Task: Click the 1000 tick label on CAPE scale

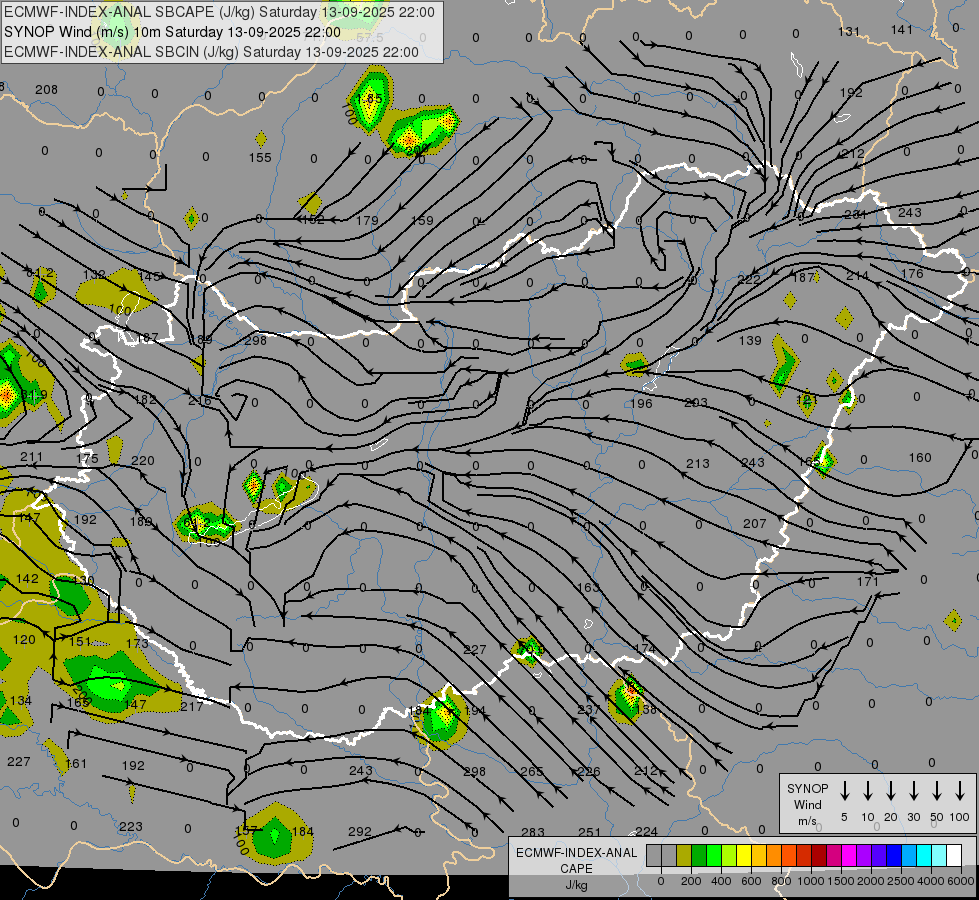Action: [810, 881]
